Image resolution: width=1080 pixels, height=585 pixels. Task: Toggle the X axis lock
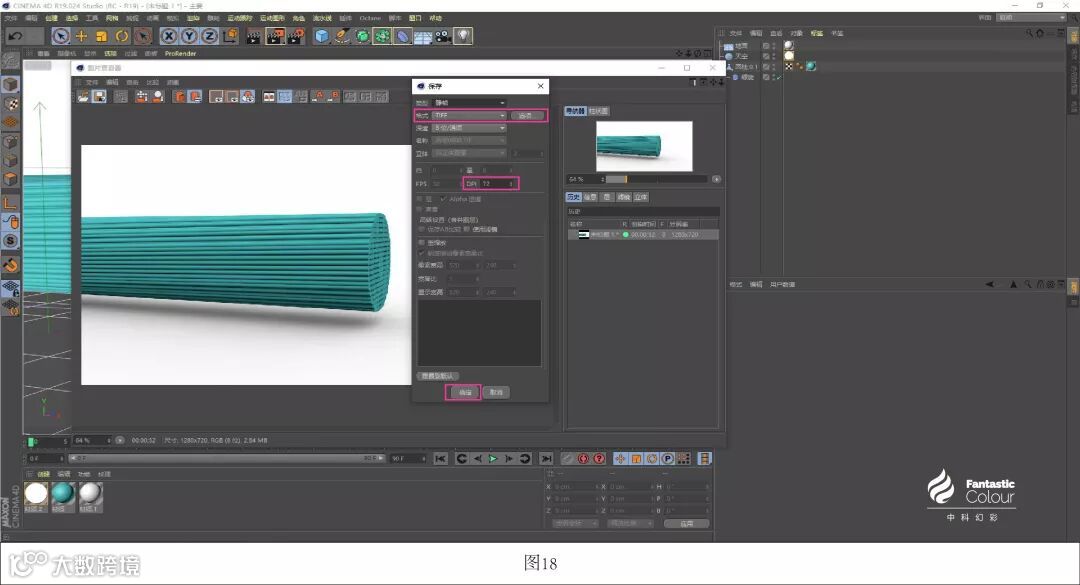click(x=169, y=36)
